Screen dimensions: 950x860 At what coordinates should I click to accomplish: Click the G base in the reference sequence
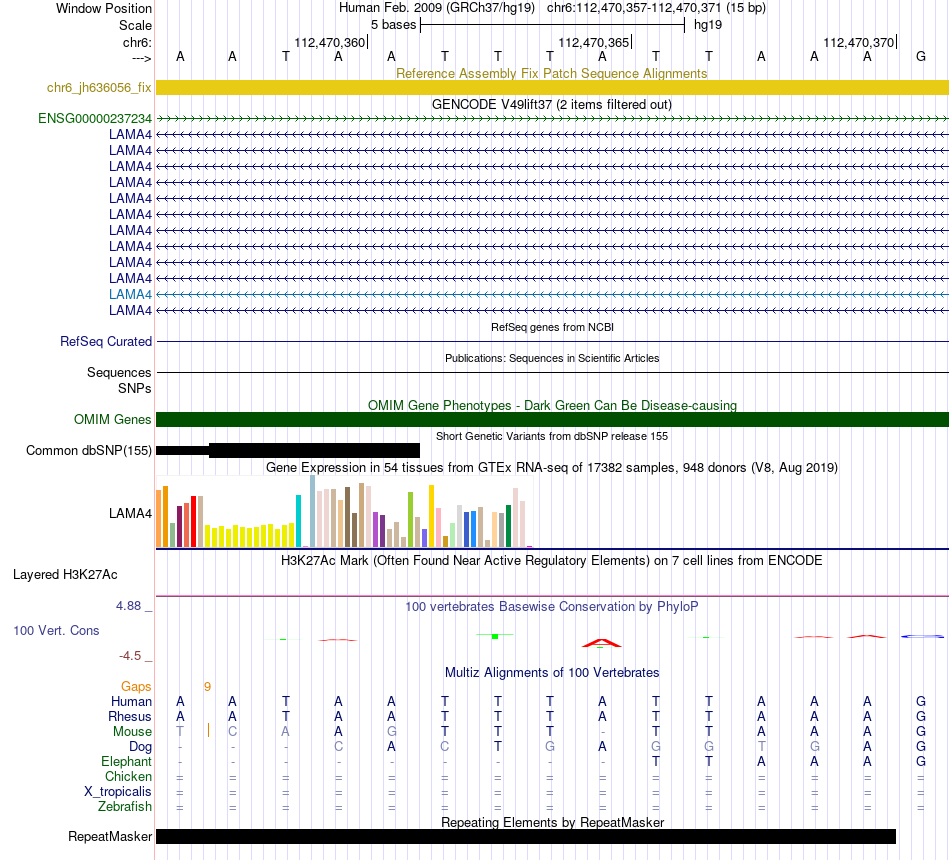920,56
